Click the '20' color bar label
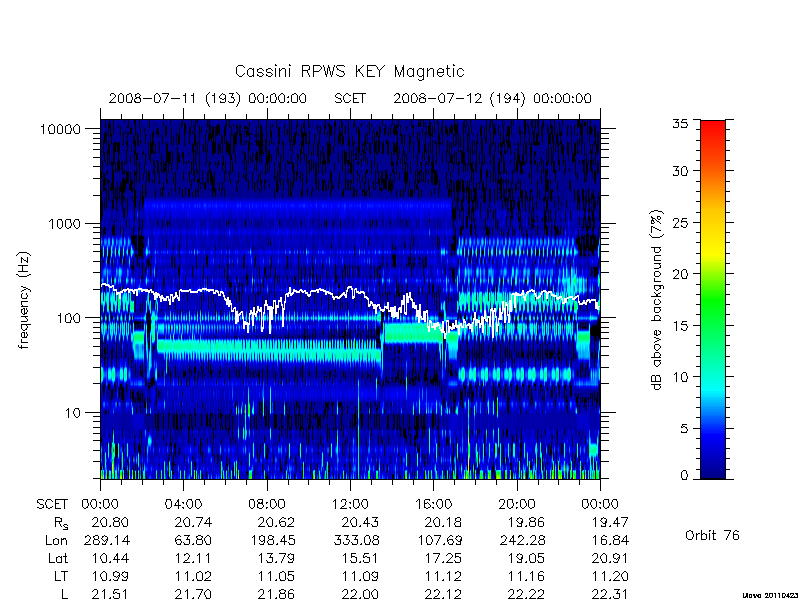Viewport: 800px width, 600px height. (680, 274)
